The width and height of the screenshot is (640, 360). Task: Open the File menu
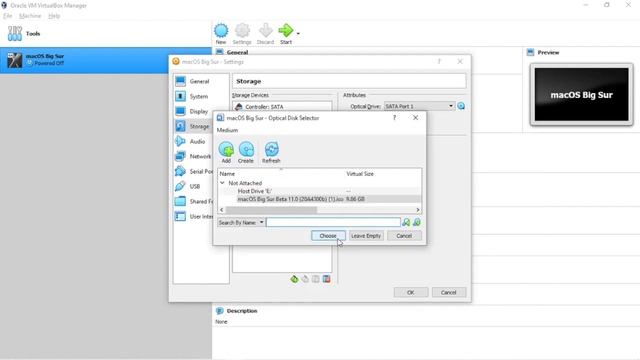[7, 16]
